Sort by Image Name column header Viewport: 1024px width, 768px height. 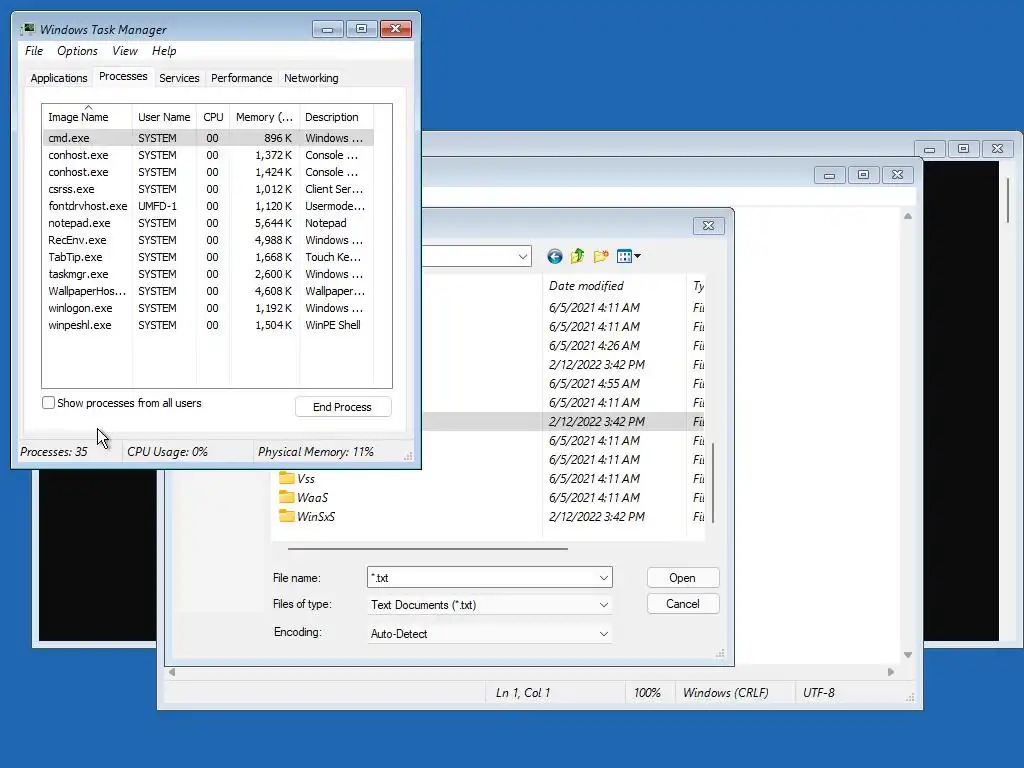[87, 117]
